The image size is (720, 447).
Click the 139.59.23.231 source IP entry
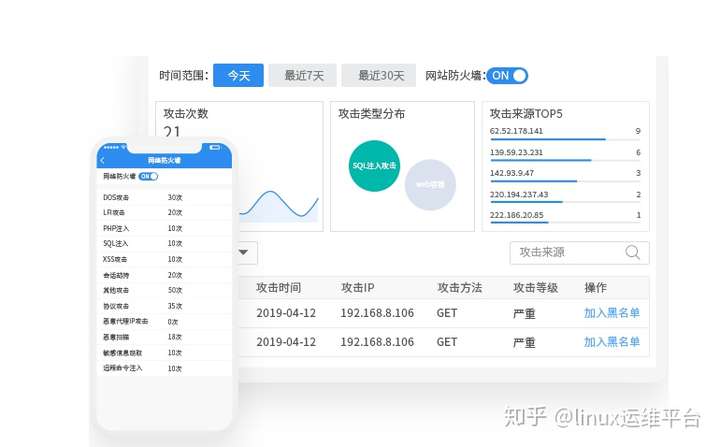[x=516, y=152]
